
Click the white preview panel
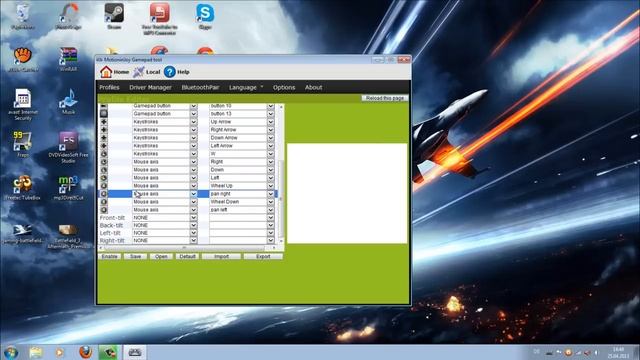point(347,193)
